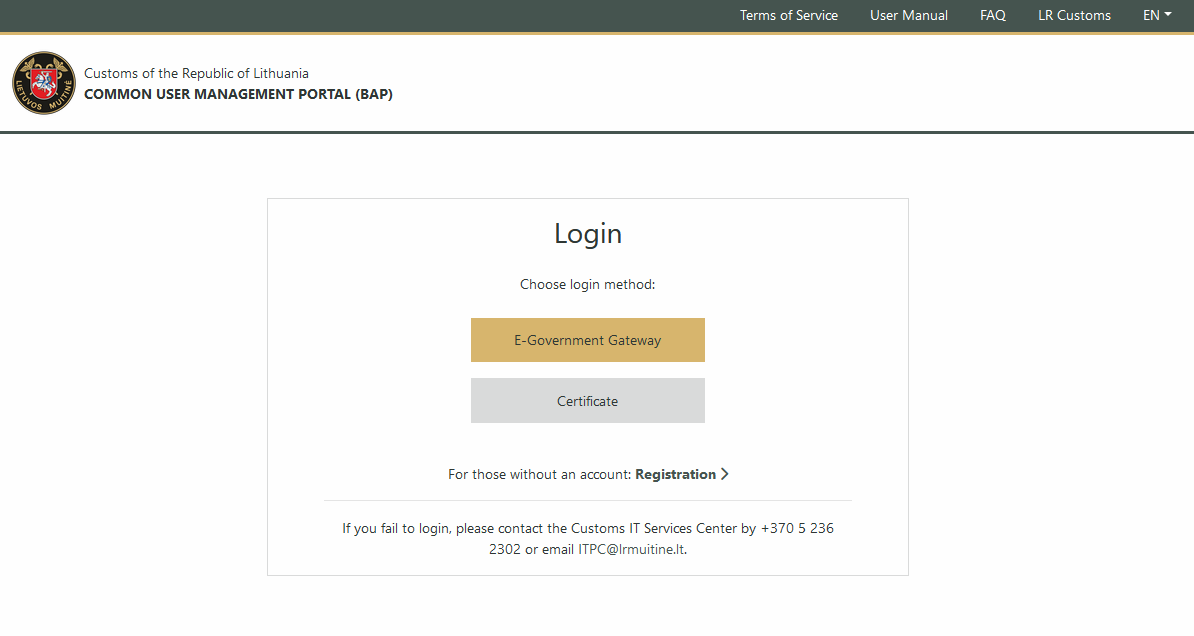Click the Common User Management Portal title
1194x636 pixels.
pyautogui.click(x=238, y=94)
